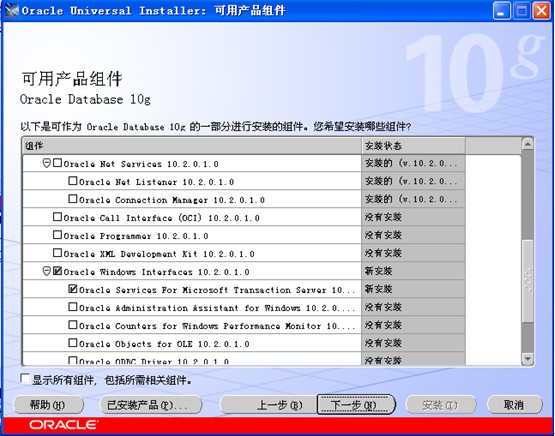
Task: Close the installer with the X button
Action: (x=542, y=11)
